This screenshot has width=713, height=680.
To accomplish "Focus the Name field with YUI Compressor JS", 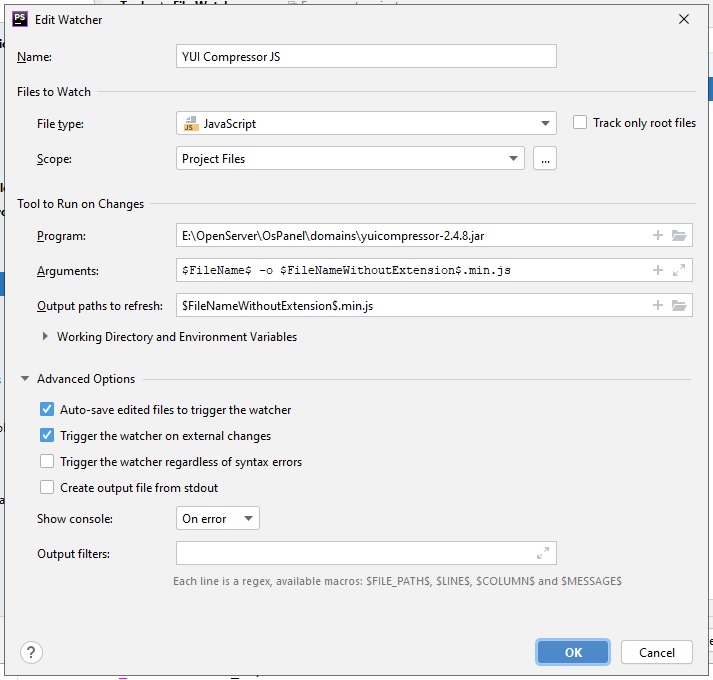I will pos(366,56).
